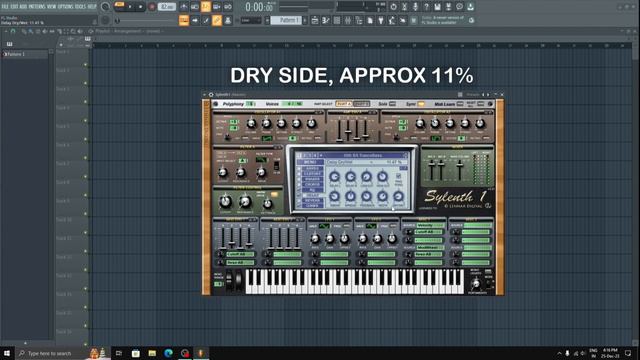Select the DISTORT effect tab
This screenshot has height=360, width=640.
pyautogui.click(x=313, y=174)
